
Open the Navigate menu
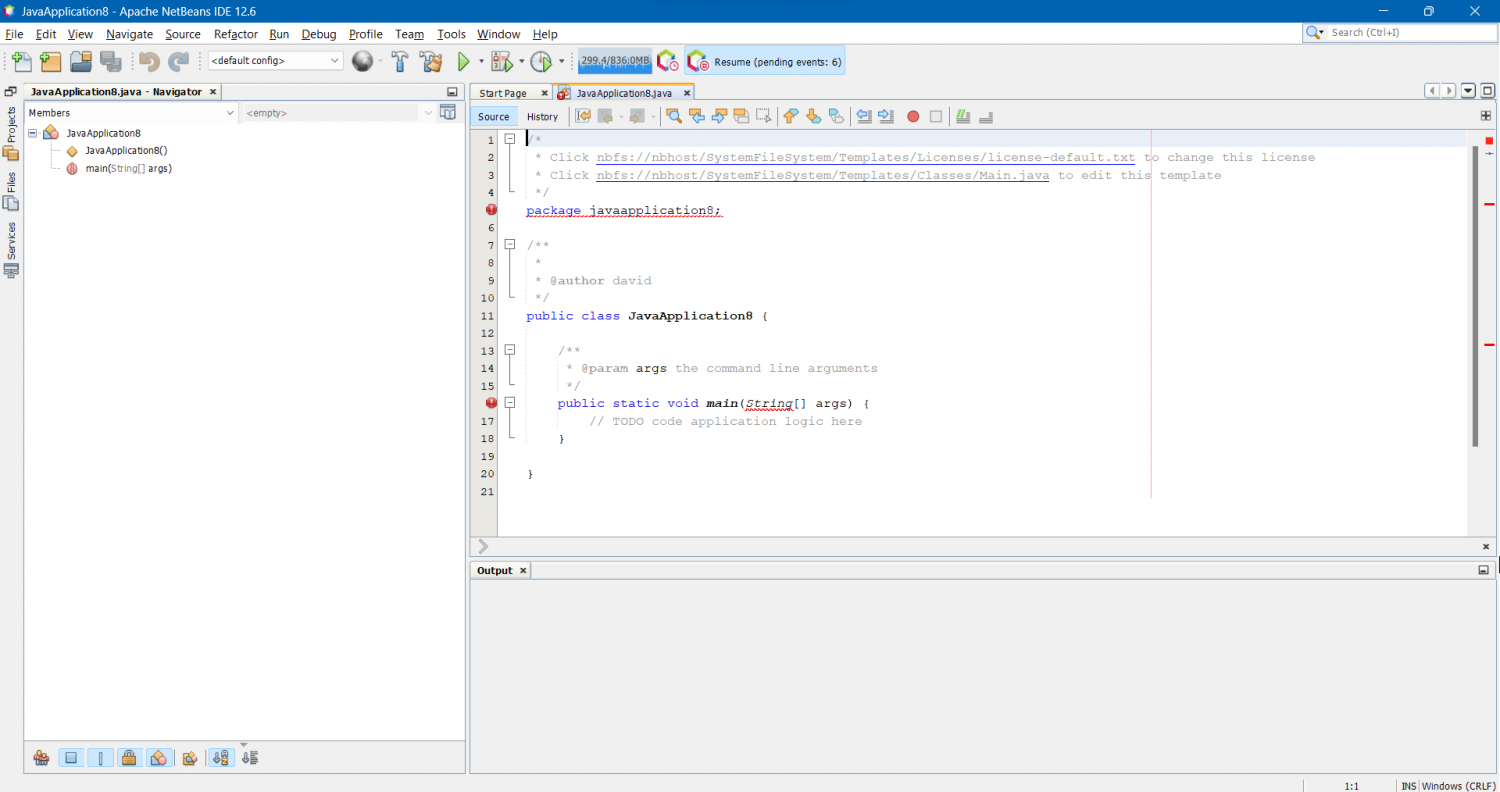(x=129, y=34)
